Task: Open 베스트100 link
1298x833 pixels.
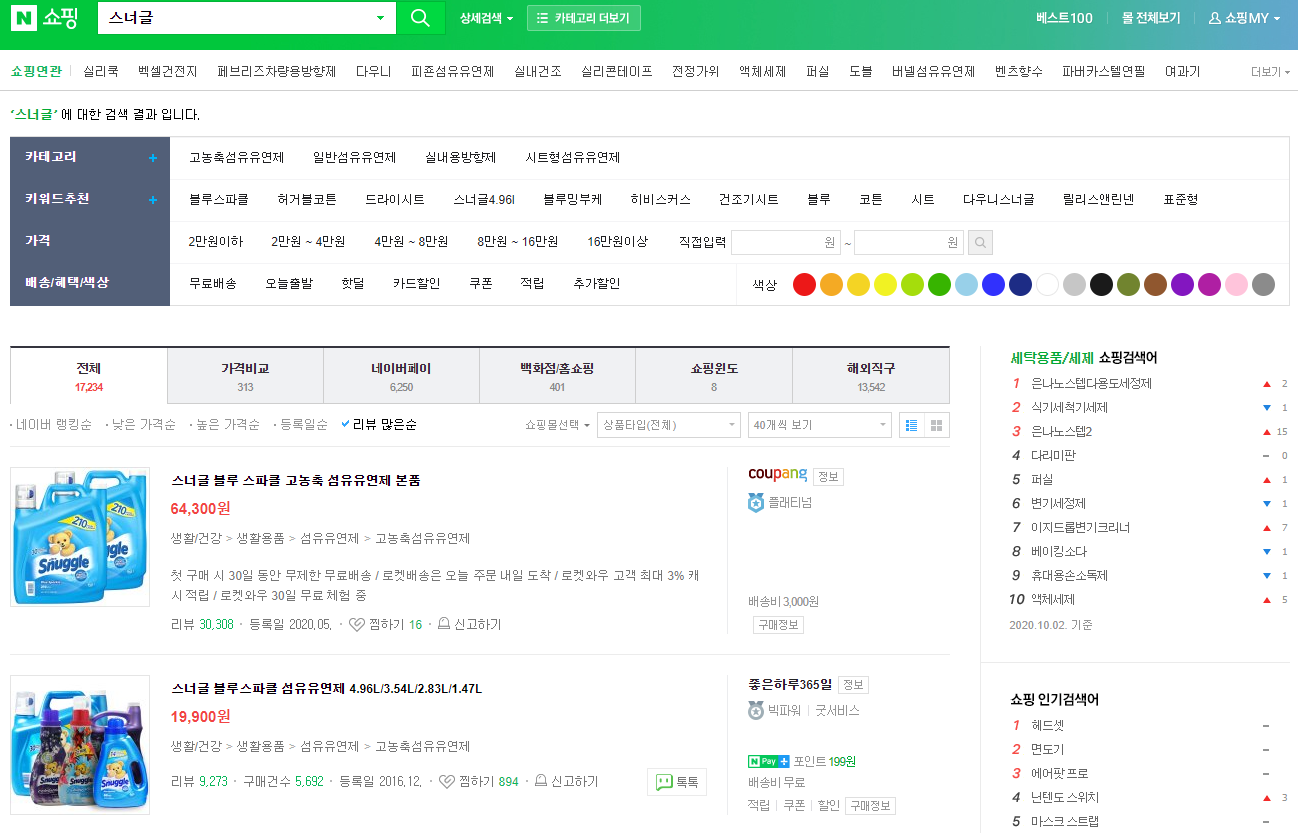Action: coord(1064,18)
